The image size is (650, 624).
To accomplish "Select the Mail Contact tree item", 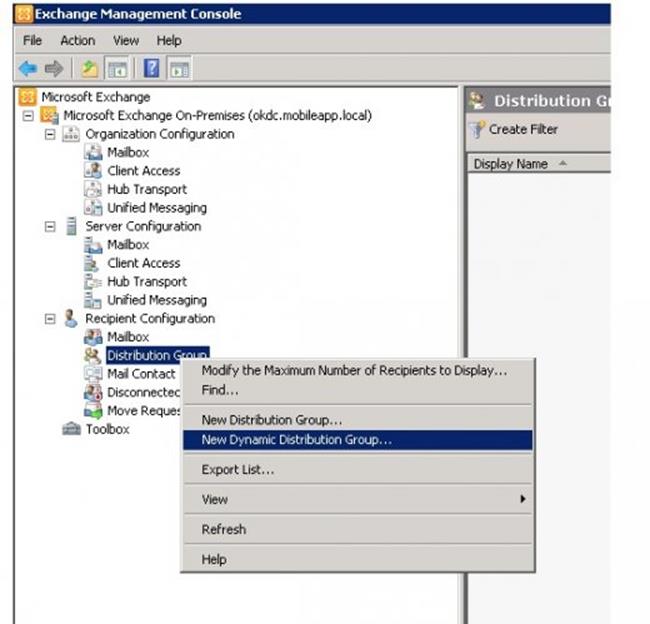I will click(141, 374).
